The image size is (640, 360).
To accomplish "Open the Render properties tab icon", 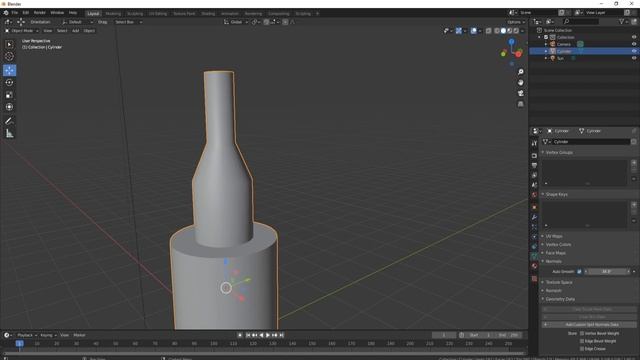I will tap(534, 156).
